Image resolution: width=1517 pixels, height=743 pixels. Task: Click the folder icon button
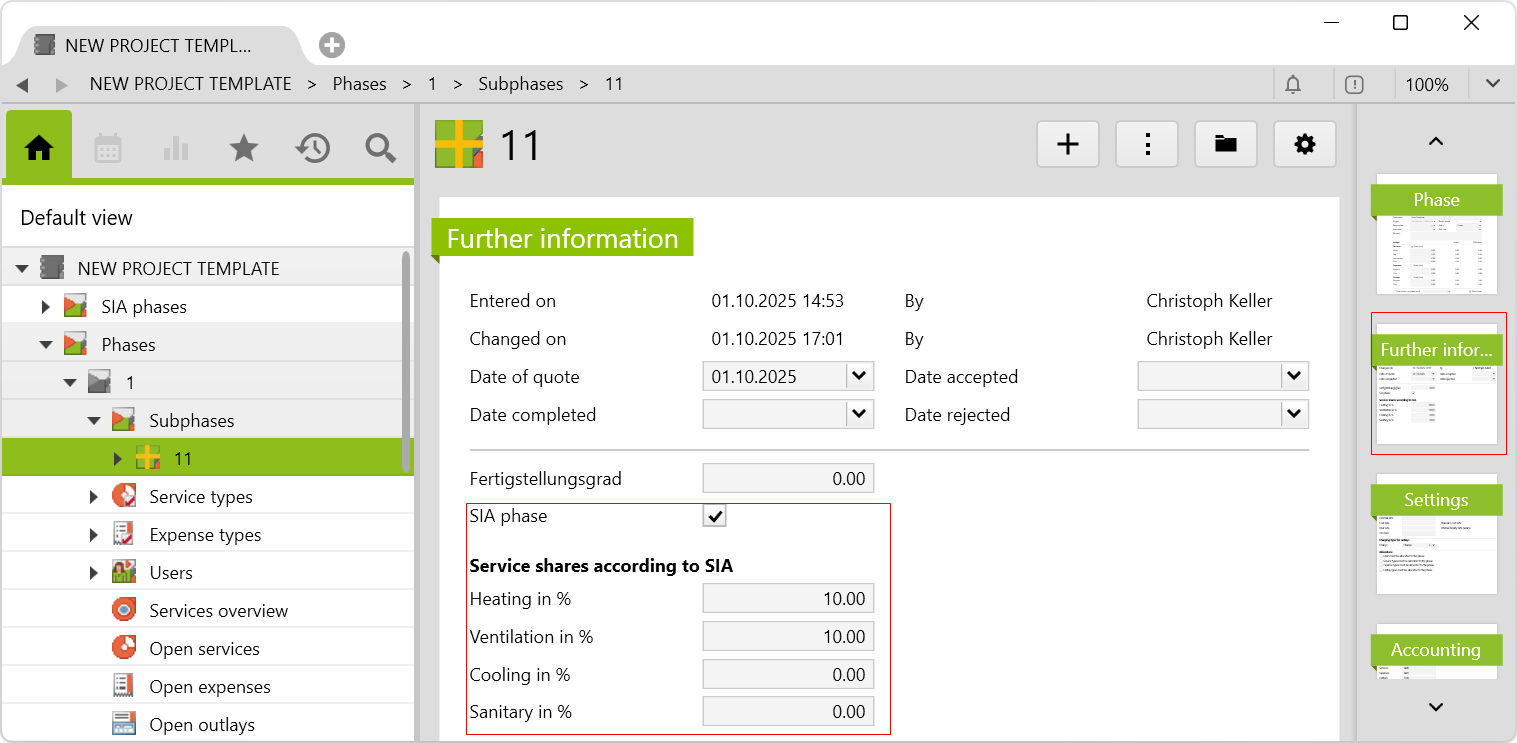coord(1225,145)
